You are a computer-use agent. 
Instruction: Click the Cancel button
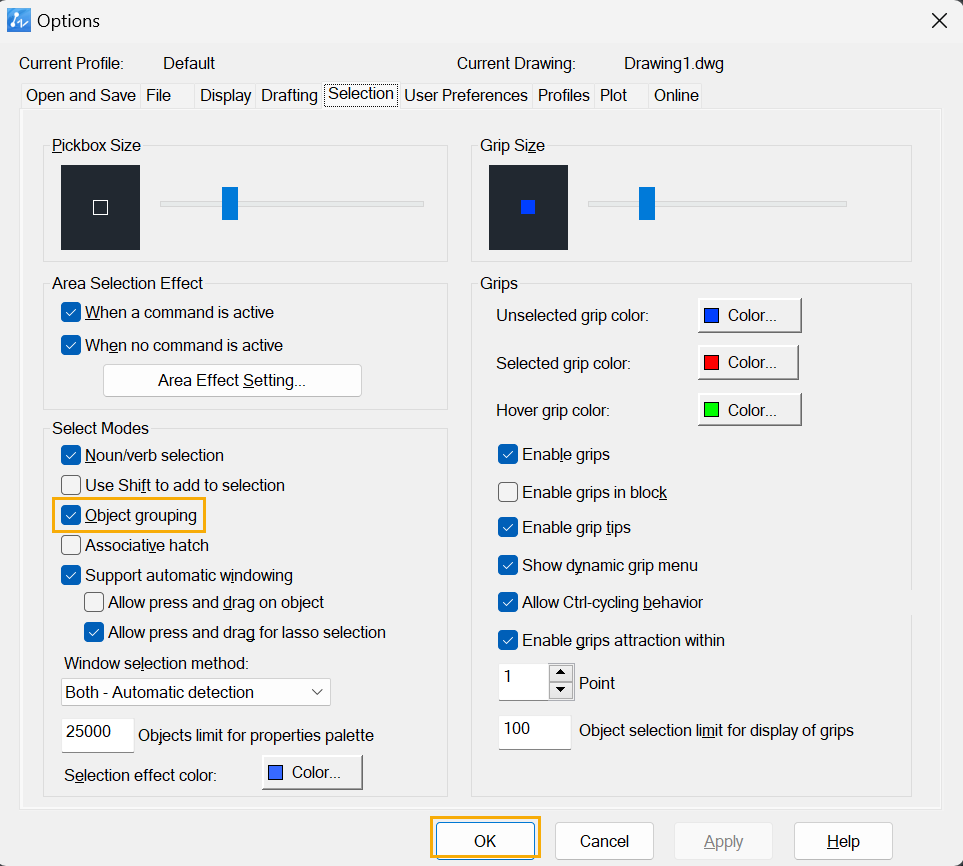(x=604, y=841)
